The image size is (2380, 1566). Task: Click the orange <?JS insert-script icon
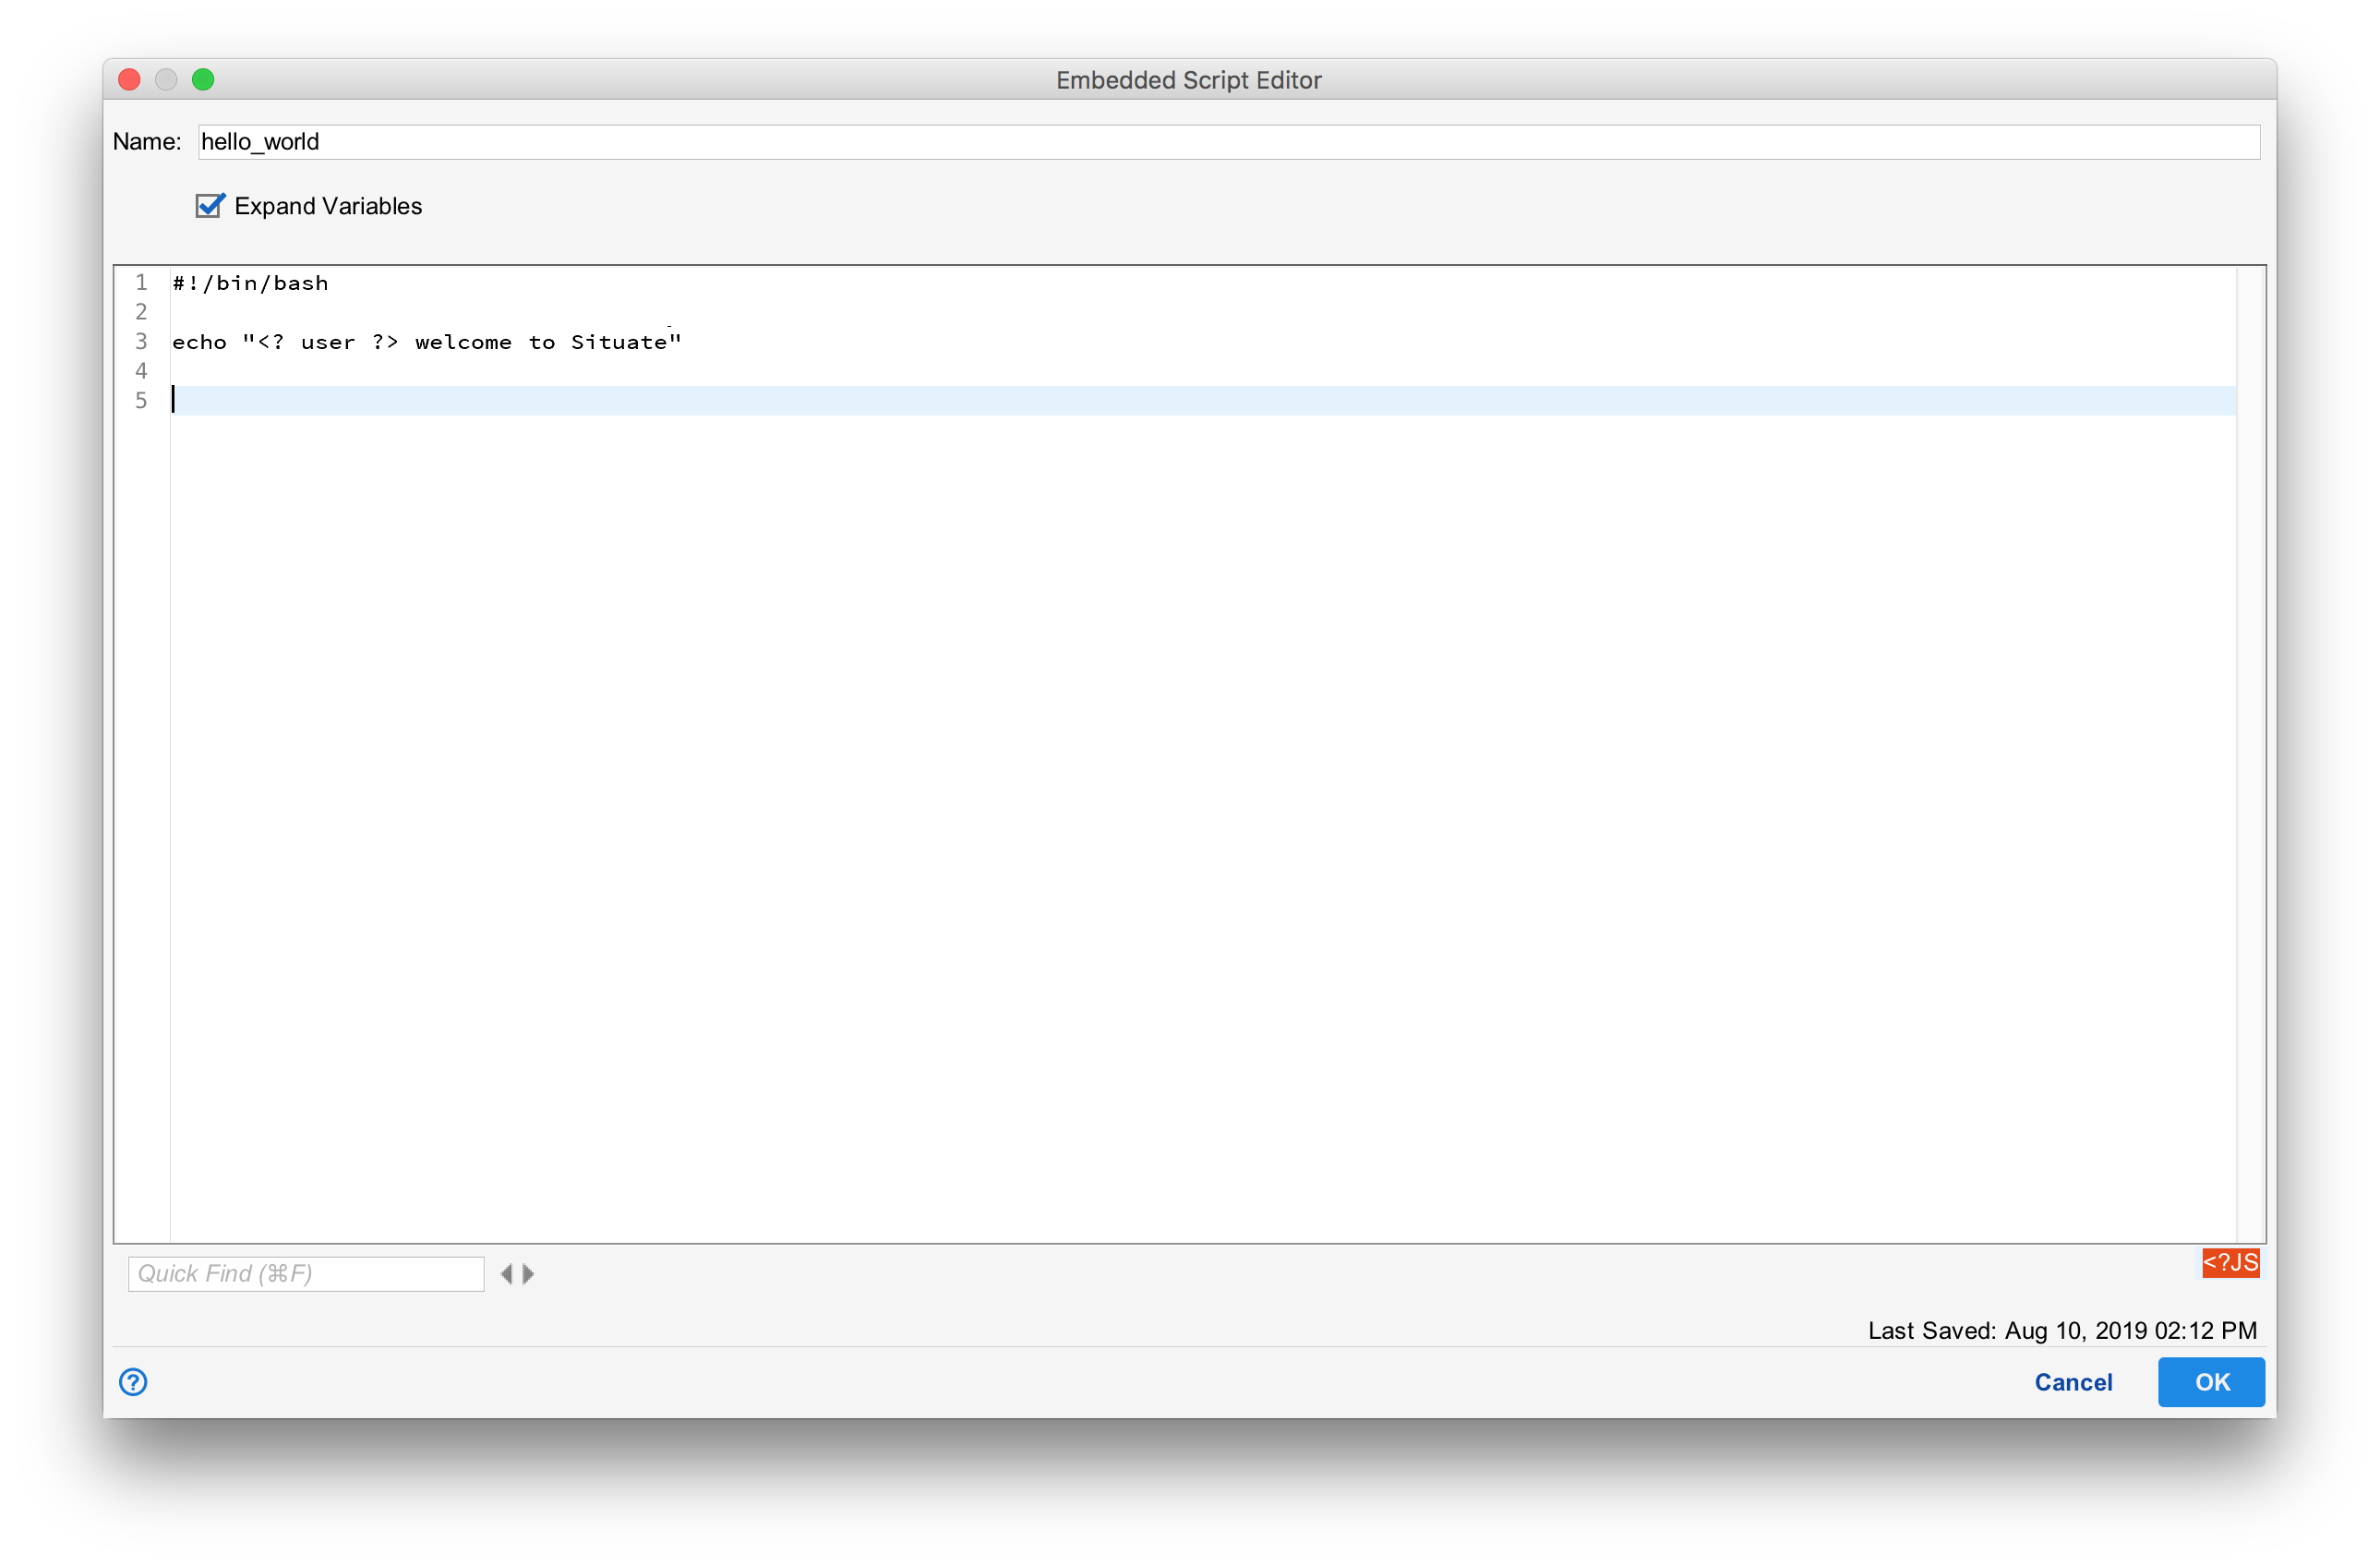(2230, 1263)
